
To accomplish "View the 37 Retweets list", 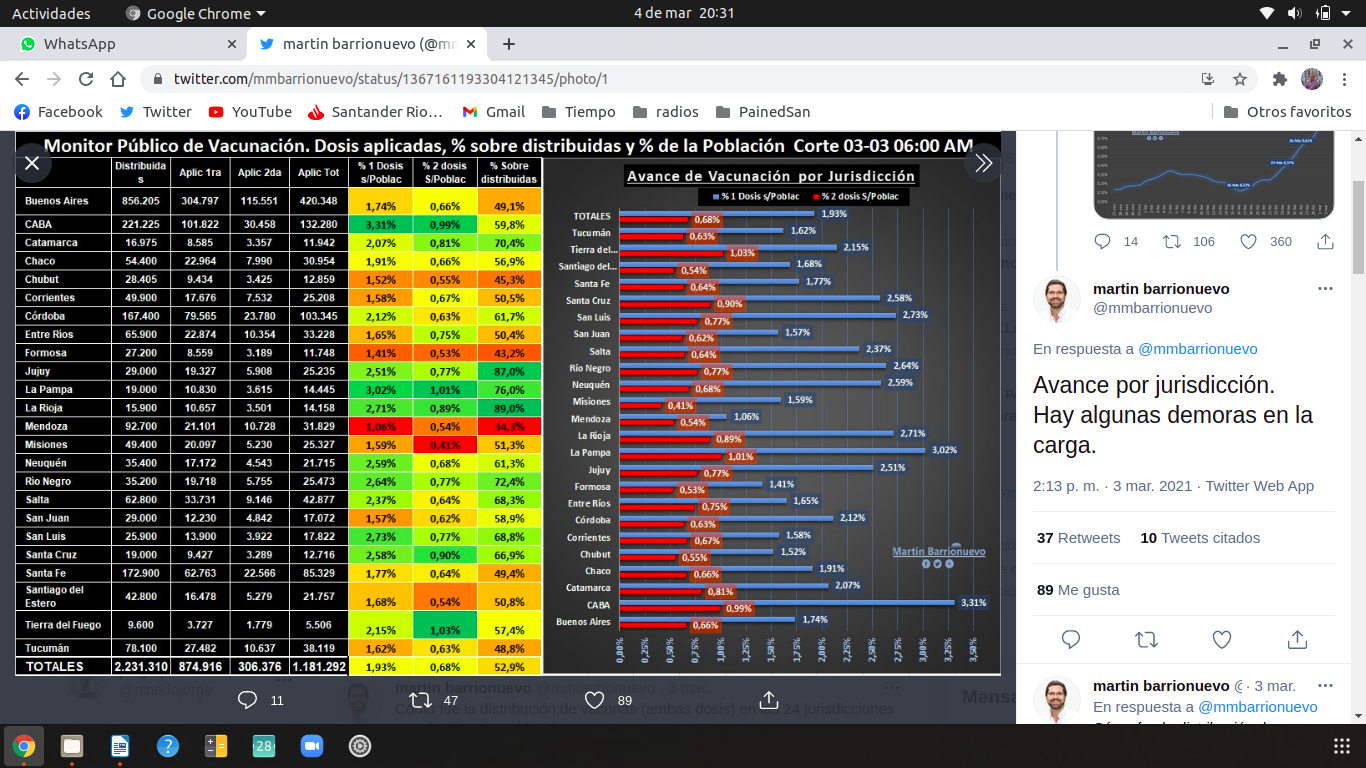I will point(1078,538).
